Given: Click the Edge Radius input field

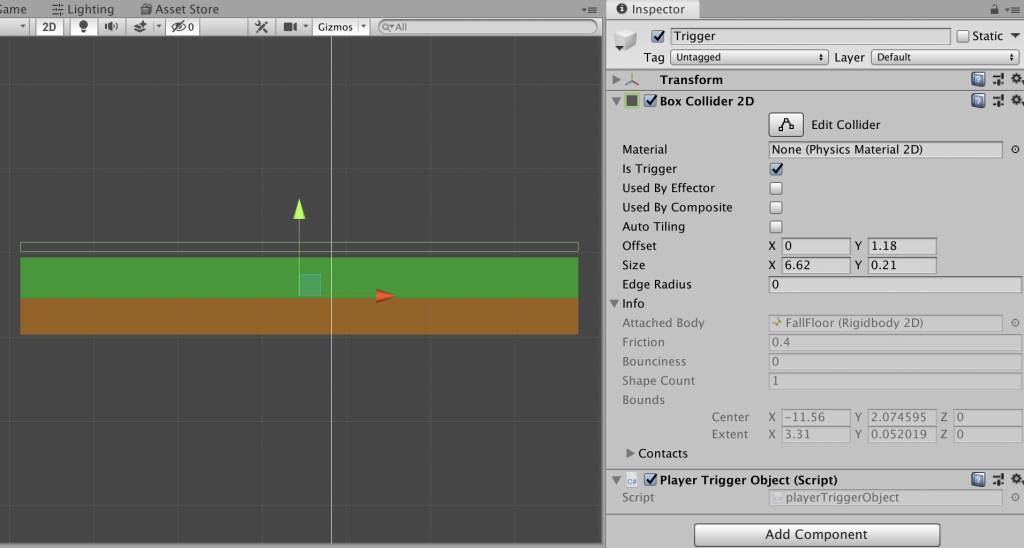Looking at the screenshot, I should pos(895,284).
